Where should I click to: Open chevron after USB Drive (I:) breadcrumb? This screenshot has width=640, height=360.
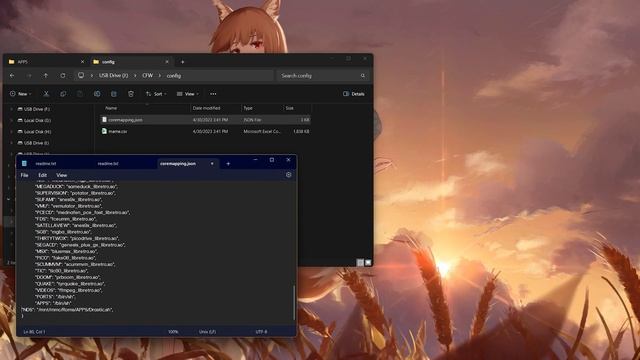click(135, 76)
